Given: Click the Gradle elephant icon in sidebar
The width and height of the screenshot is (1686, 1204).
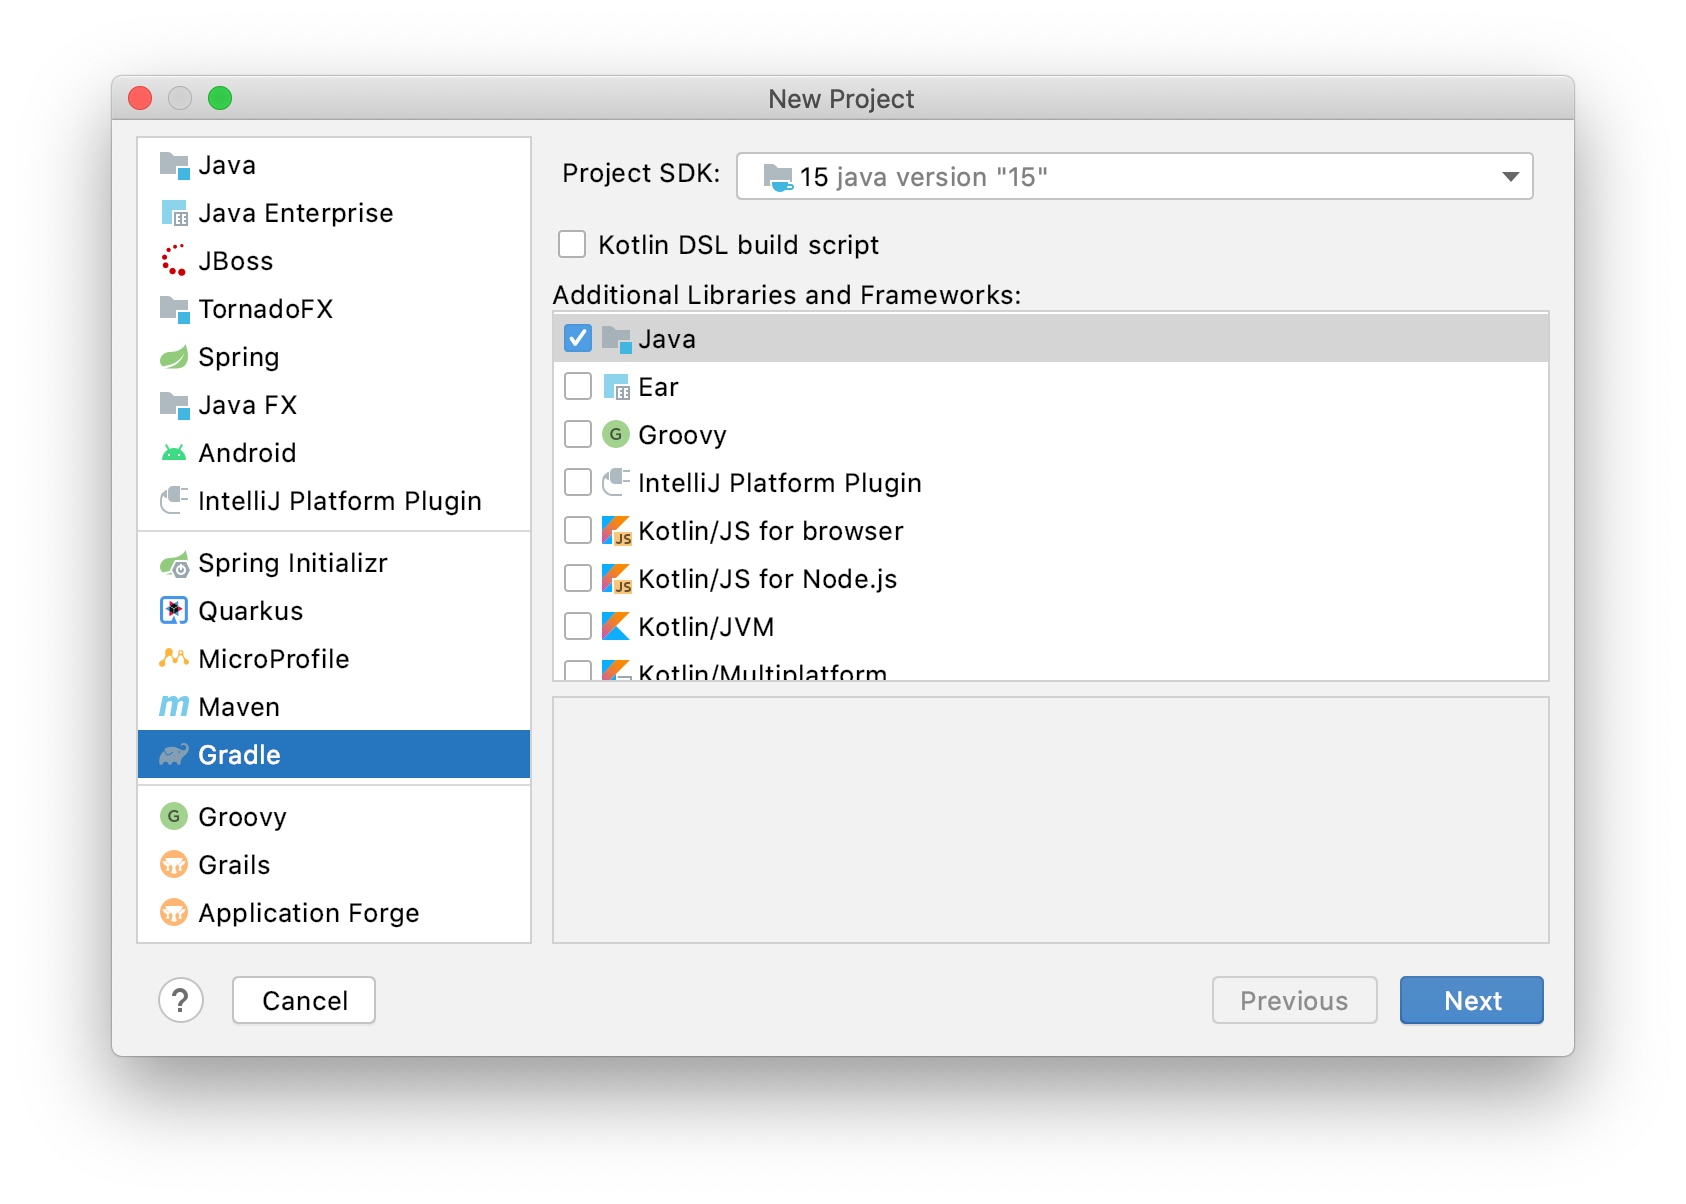Looking at the screenshot, I should pyautogui.click(x=174, y=755).
